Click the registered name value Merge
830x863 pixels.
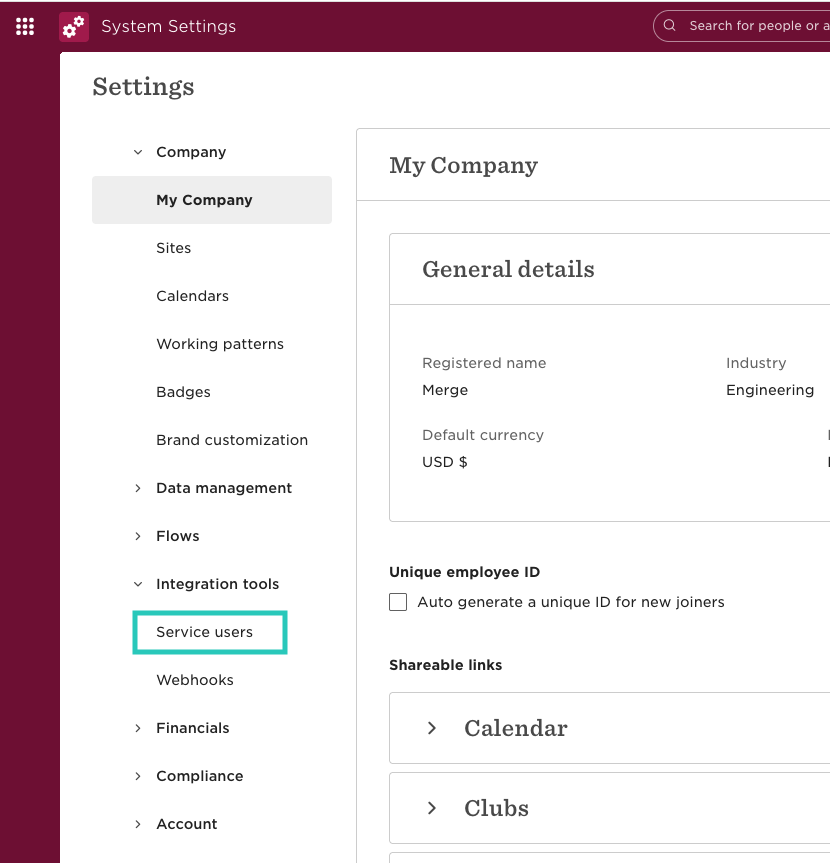[445, 390]
